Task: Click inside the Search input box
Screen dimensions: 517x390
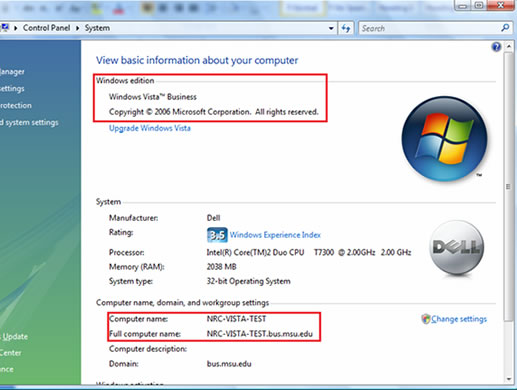Action: point(430,28)
